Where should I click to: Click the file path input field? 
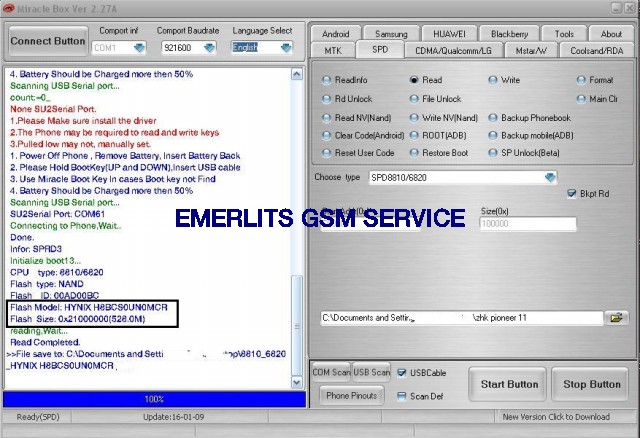point(462,318)
